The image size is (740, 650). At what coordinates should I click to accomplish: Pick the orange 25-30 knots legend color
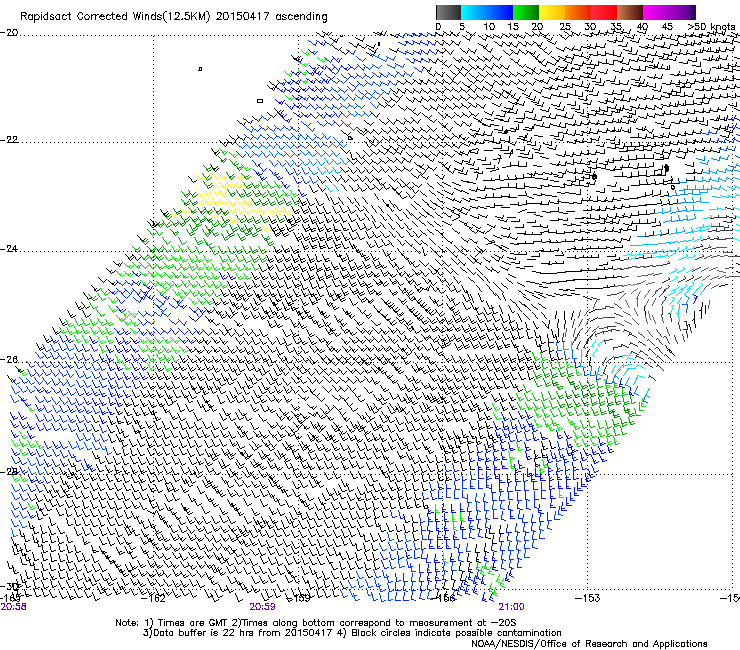click(578, 12)
